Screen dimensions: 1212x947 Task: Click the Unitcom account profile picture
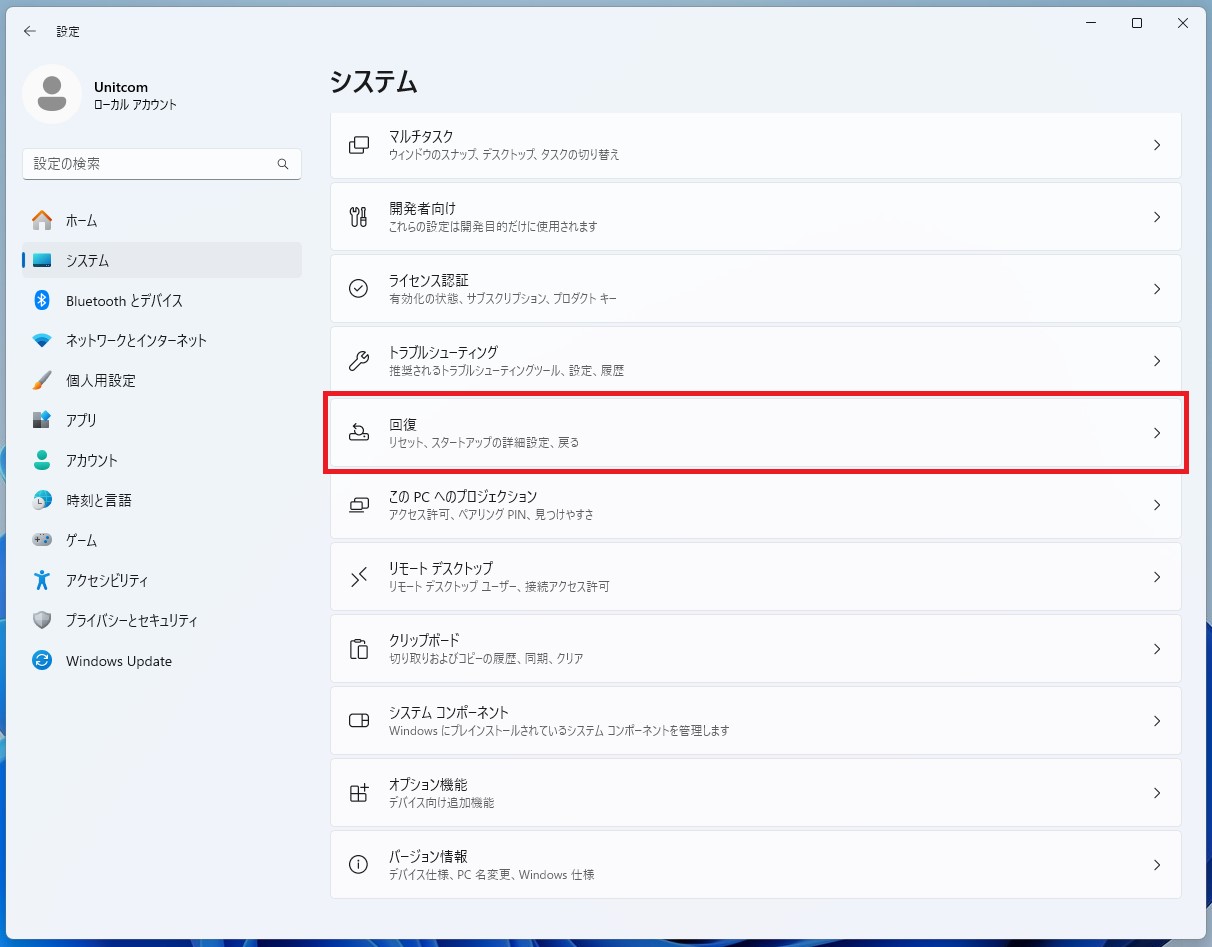point(52,94)
